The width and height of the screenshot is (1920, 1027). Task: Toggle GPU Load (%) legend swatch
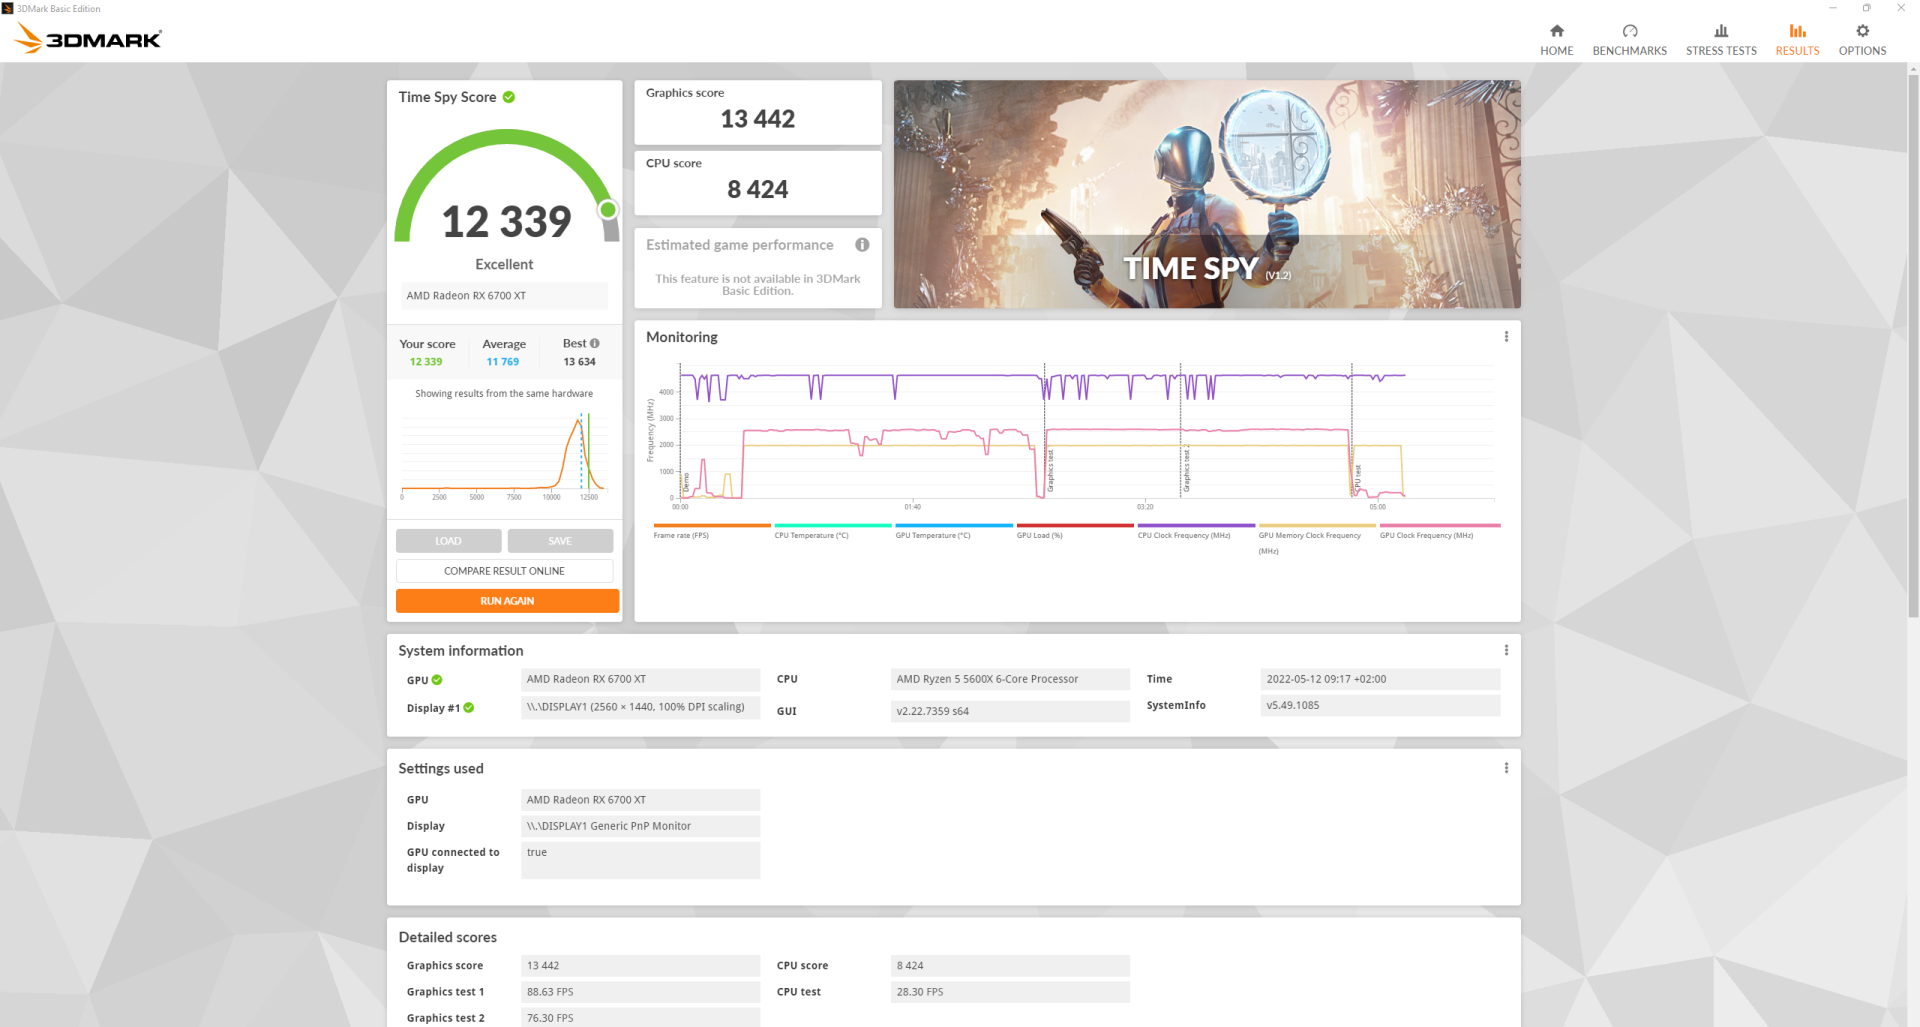1075,525
